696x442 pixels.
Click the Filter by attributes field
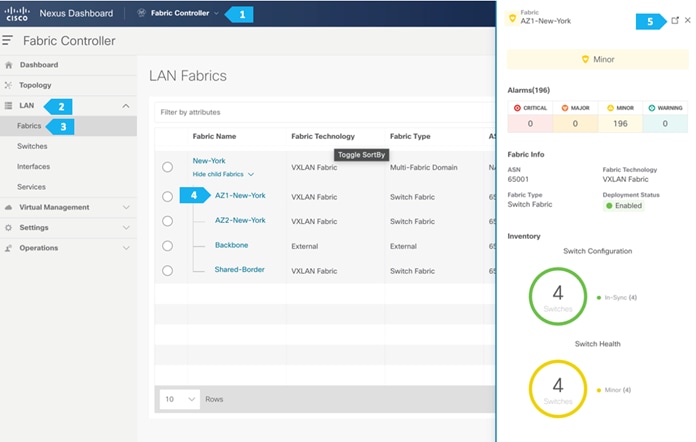point(325,112)
